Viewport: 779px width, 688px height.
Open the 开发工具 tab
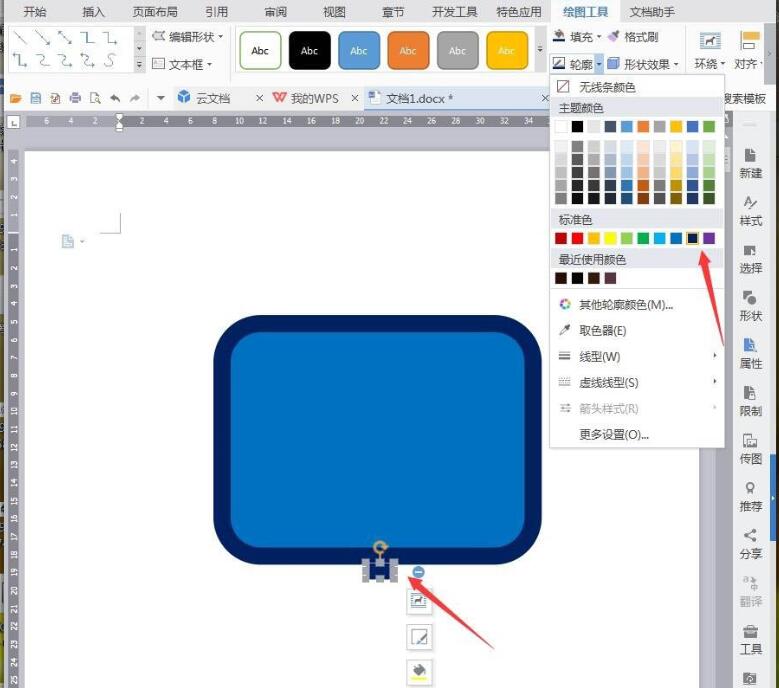(455, 11)
